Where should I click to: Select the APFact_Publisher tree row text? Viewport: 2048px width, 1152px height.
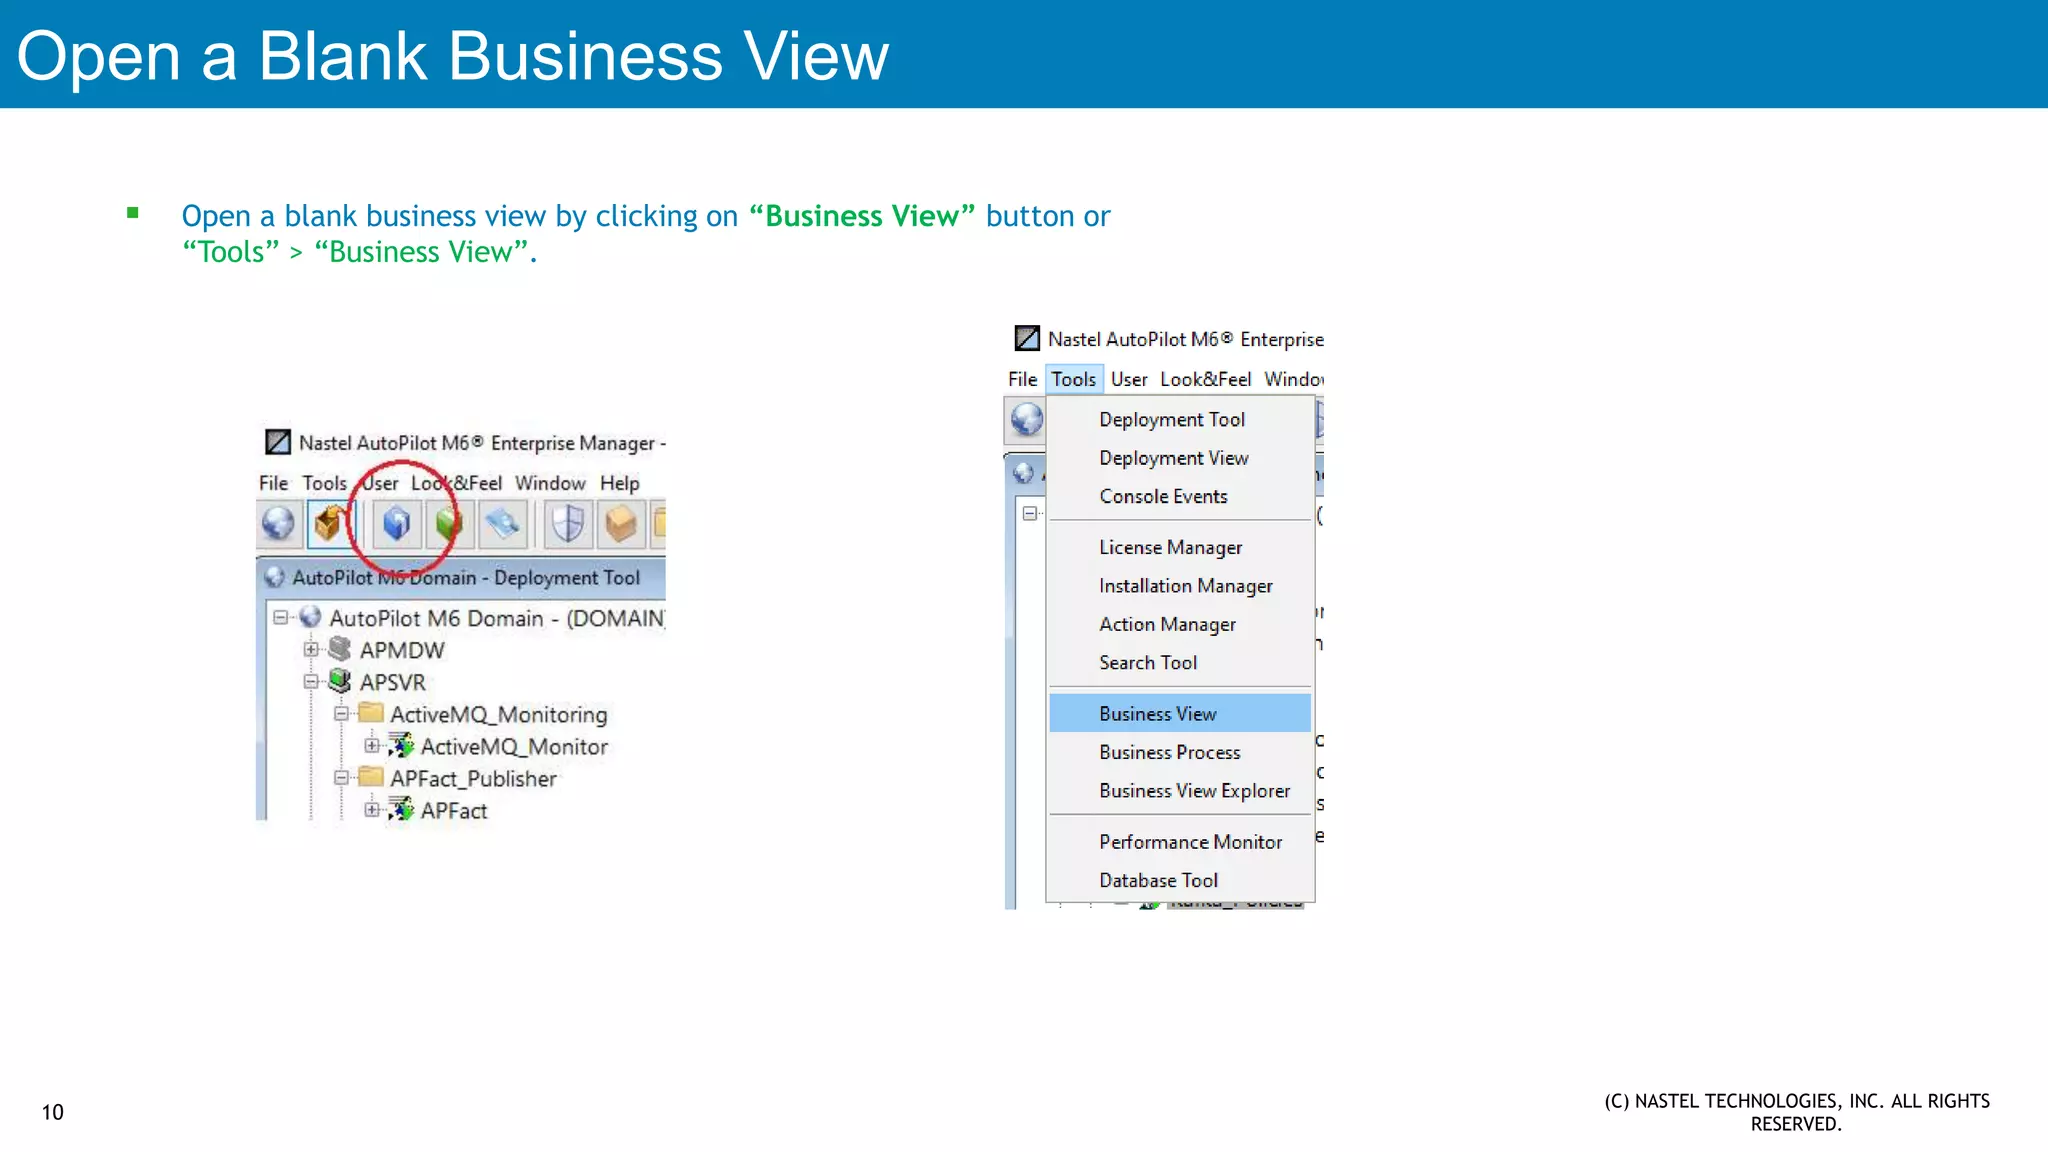click(x=473, y=778)
